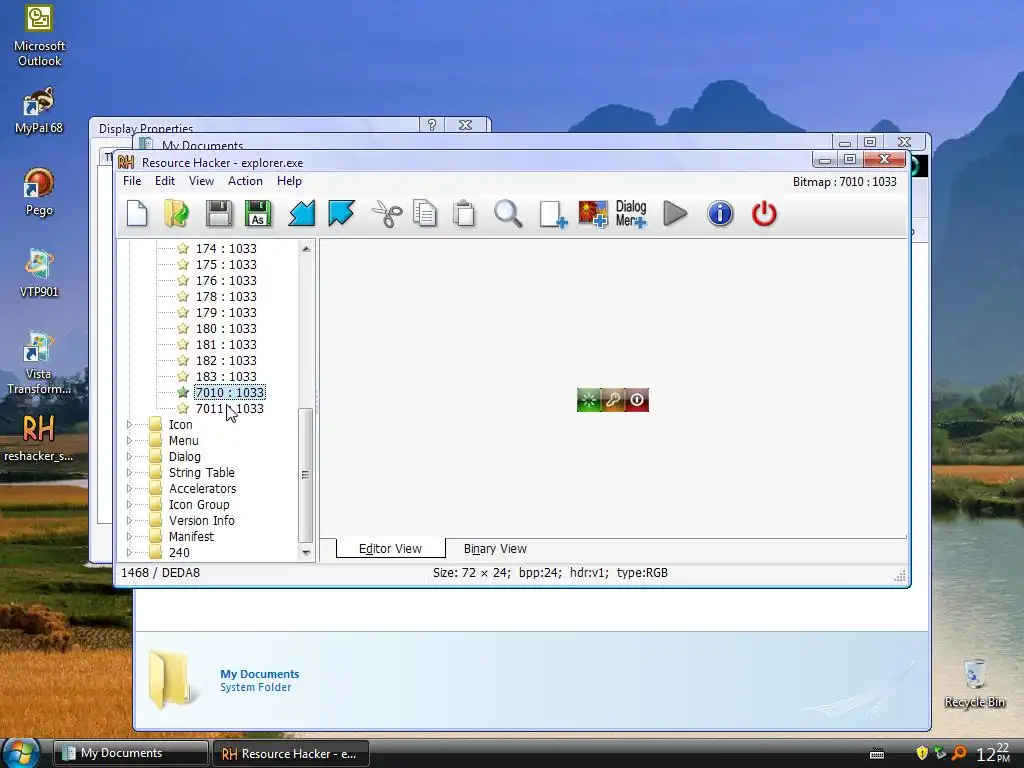Image resolution: width=1024 pixels, height=768 pixels.
Task: Open the Recycle Bin
Action: click(x=974, y=684)
